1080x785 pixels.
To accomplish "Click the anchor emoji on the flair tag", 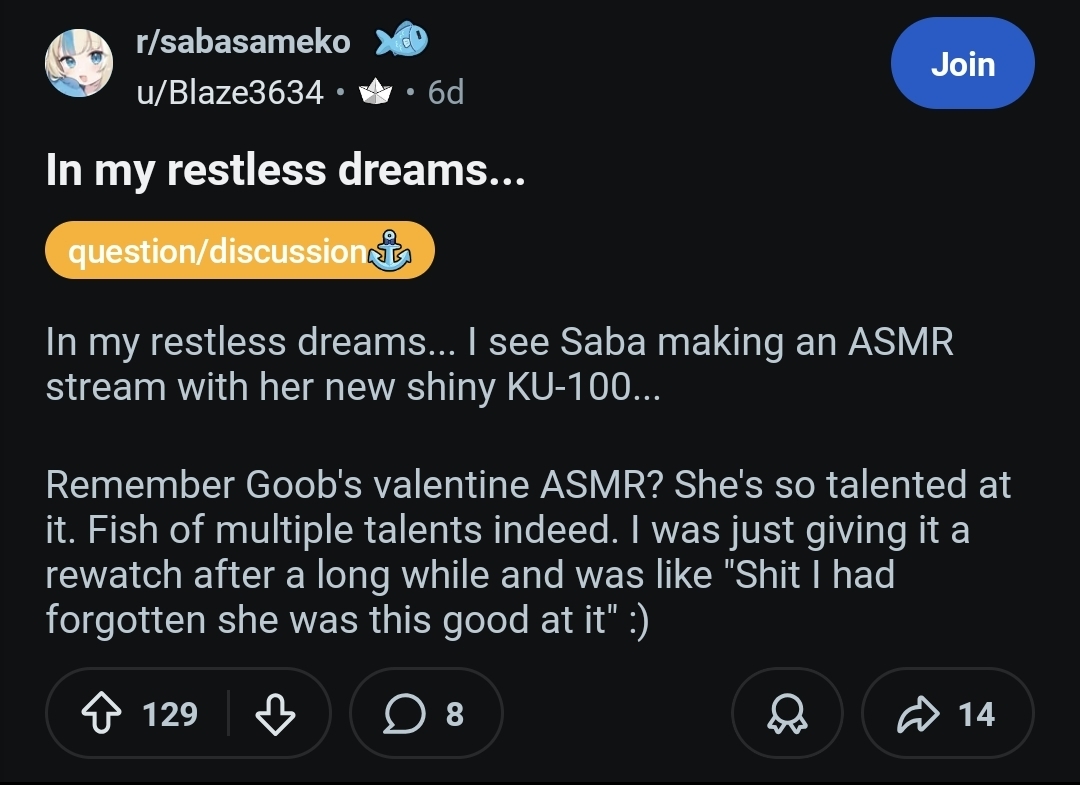I will (x=390, y=250).
